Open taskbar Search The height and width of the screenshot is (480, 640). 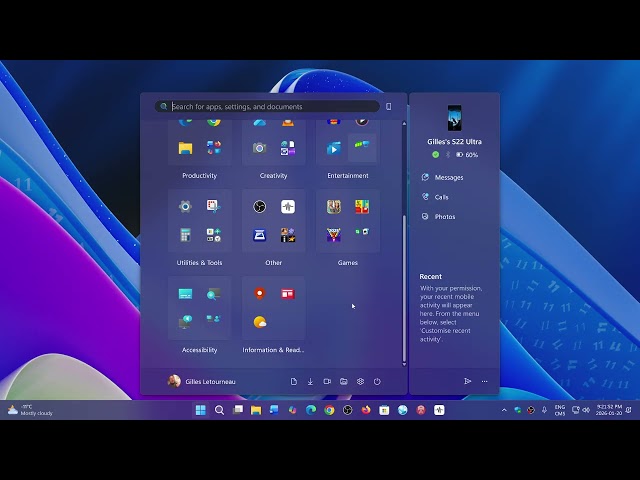click(219, 410)
